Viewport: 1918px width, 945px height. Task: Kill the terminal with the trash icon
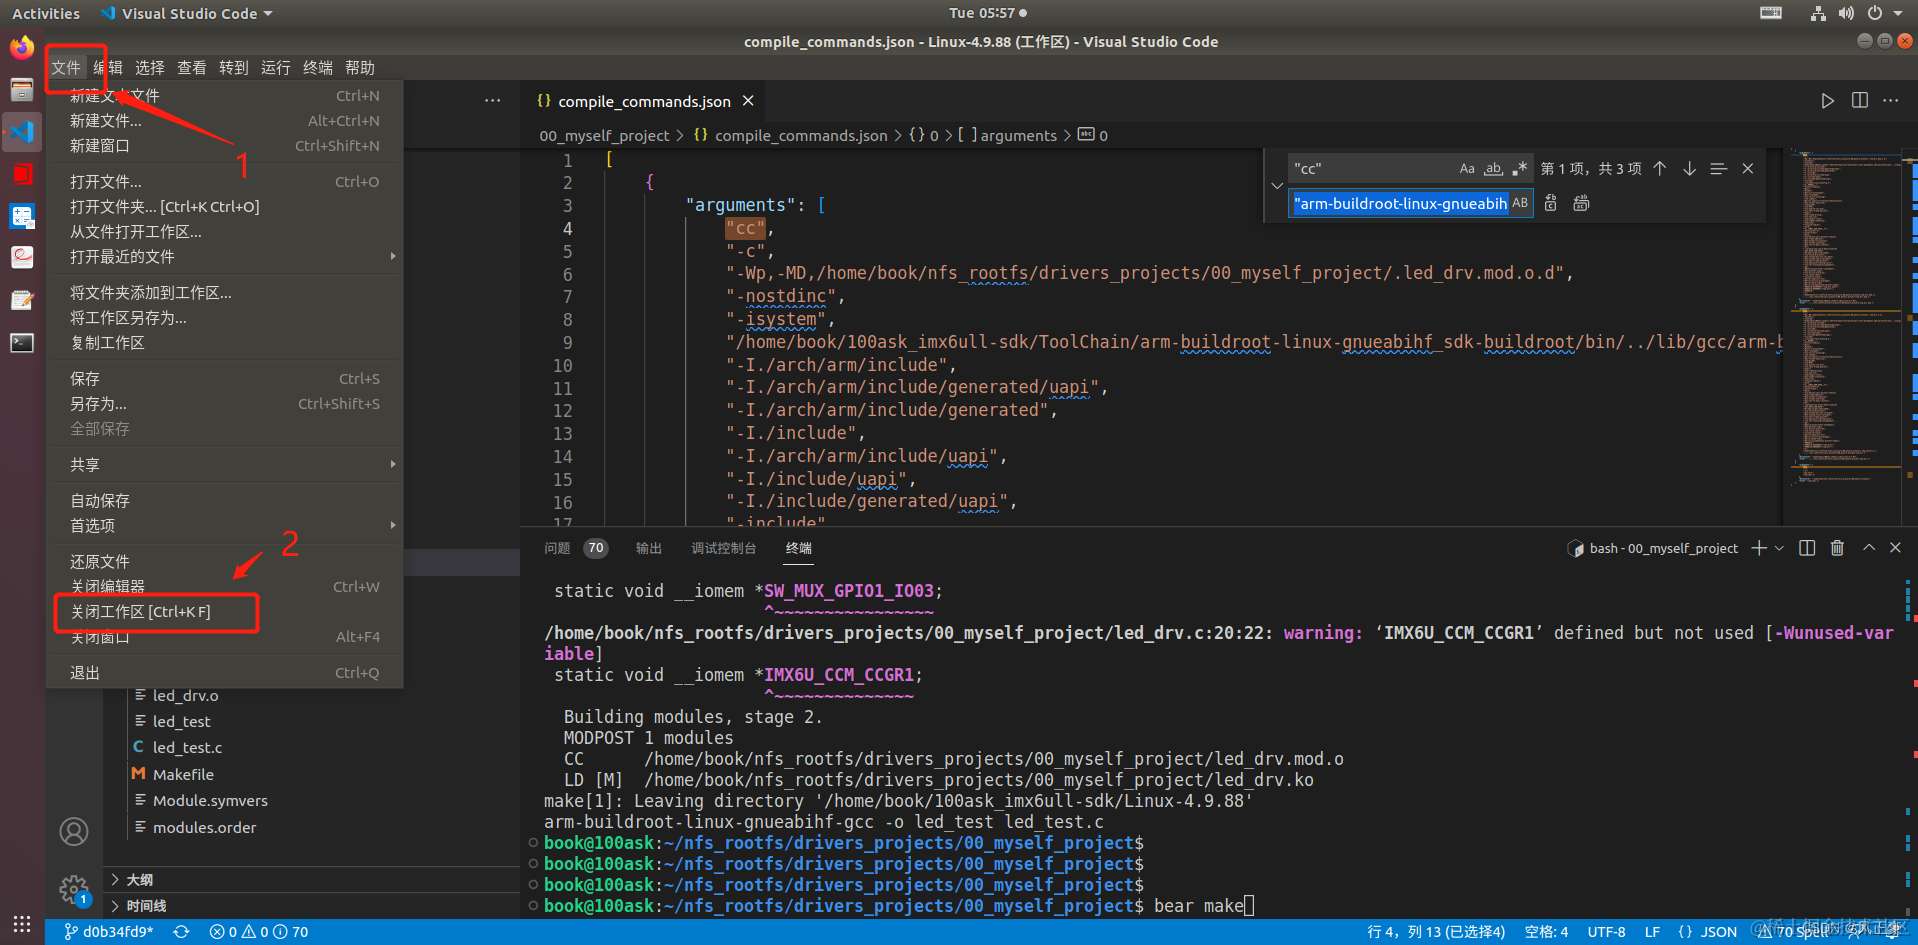1837,548
